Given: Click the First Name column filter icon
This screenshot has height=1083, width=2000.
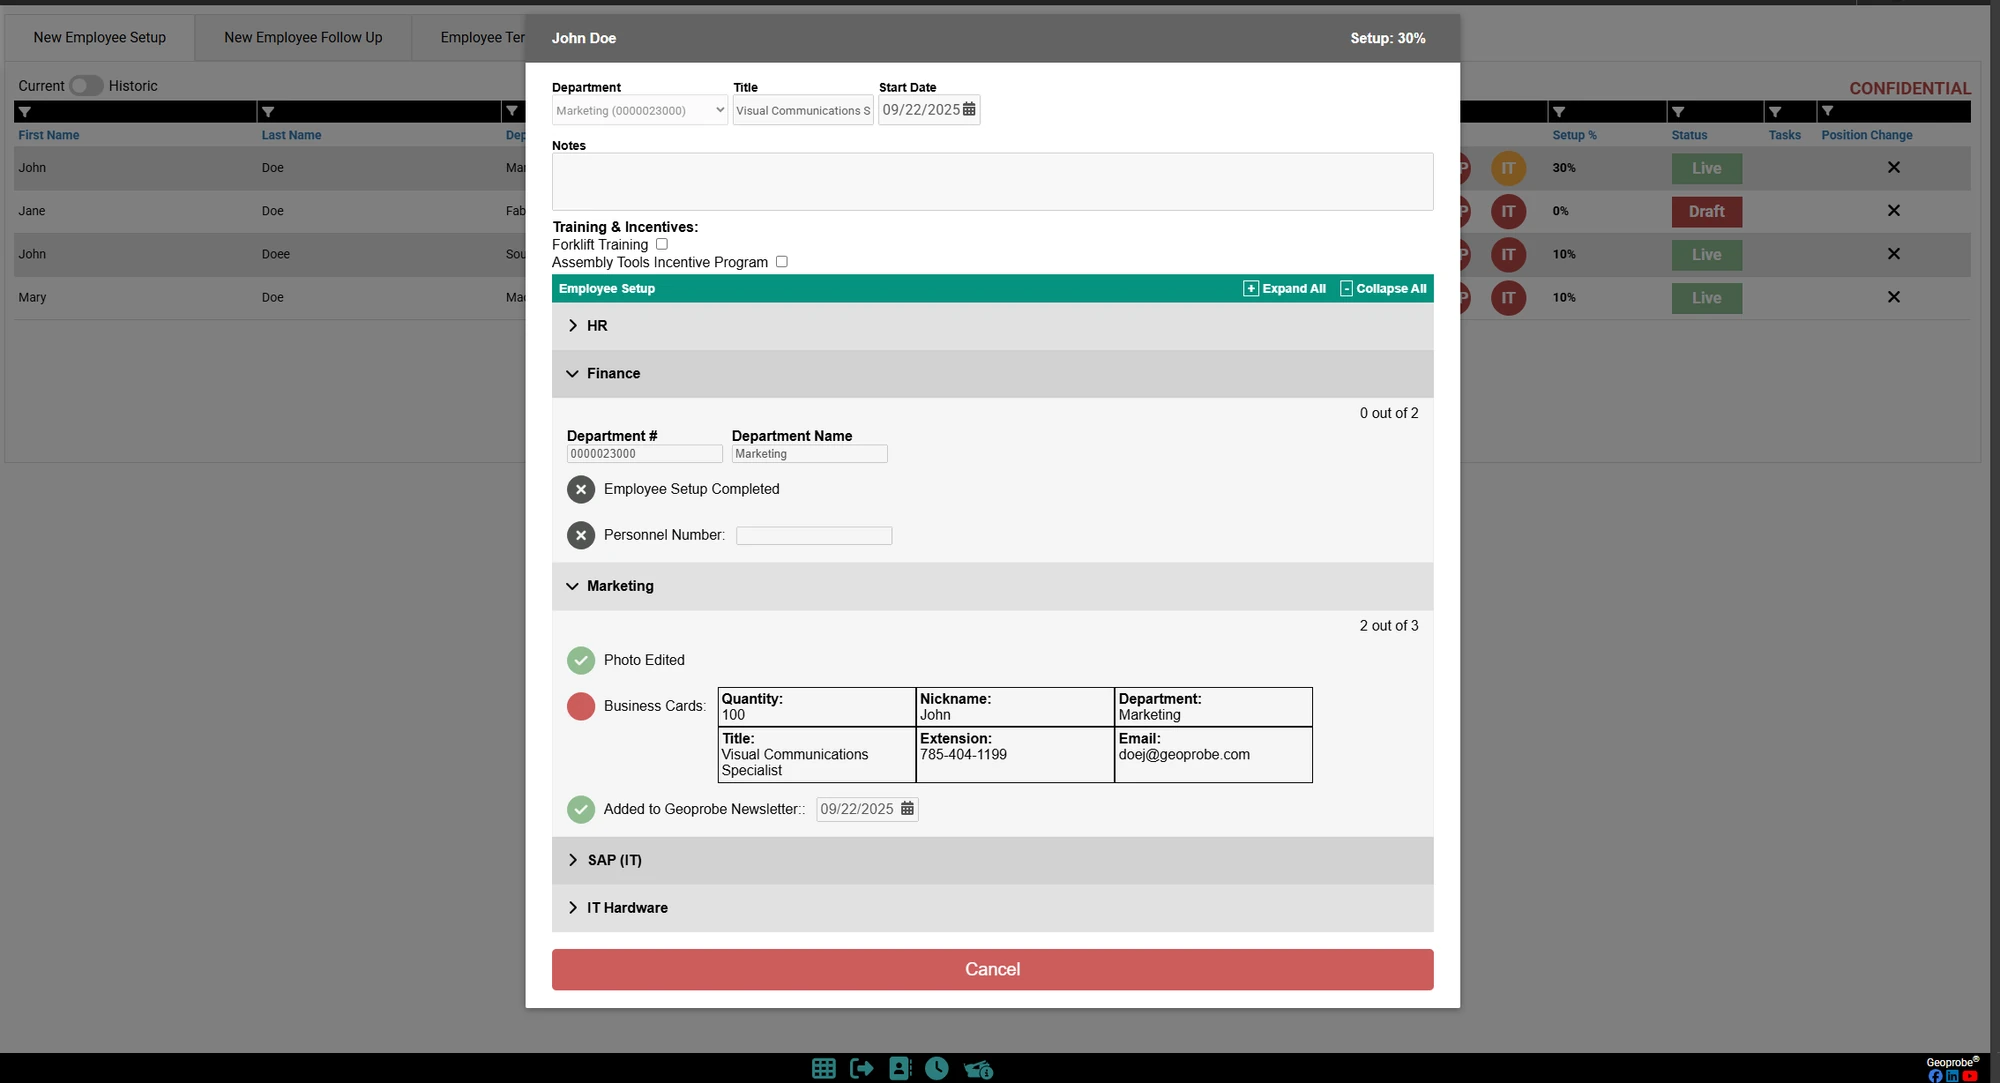Looking at the screenshot, I should (x=25, y=112).
